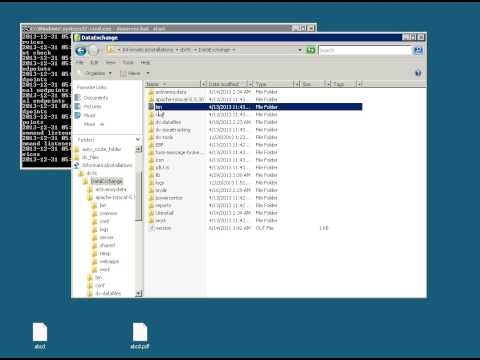Click the greyed Forward navigation arrow

point(94,51)
